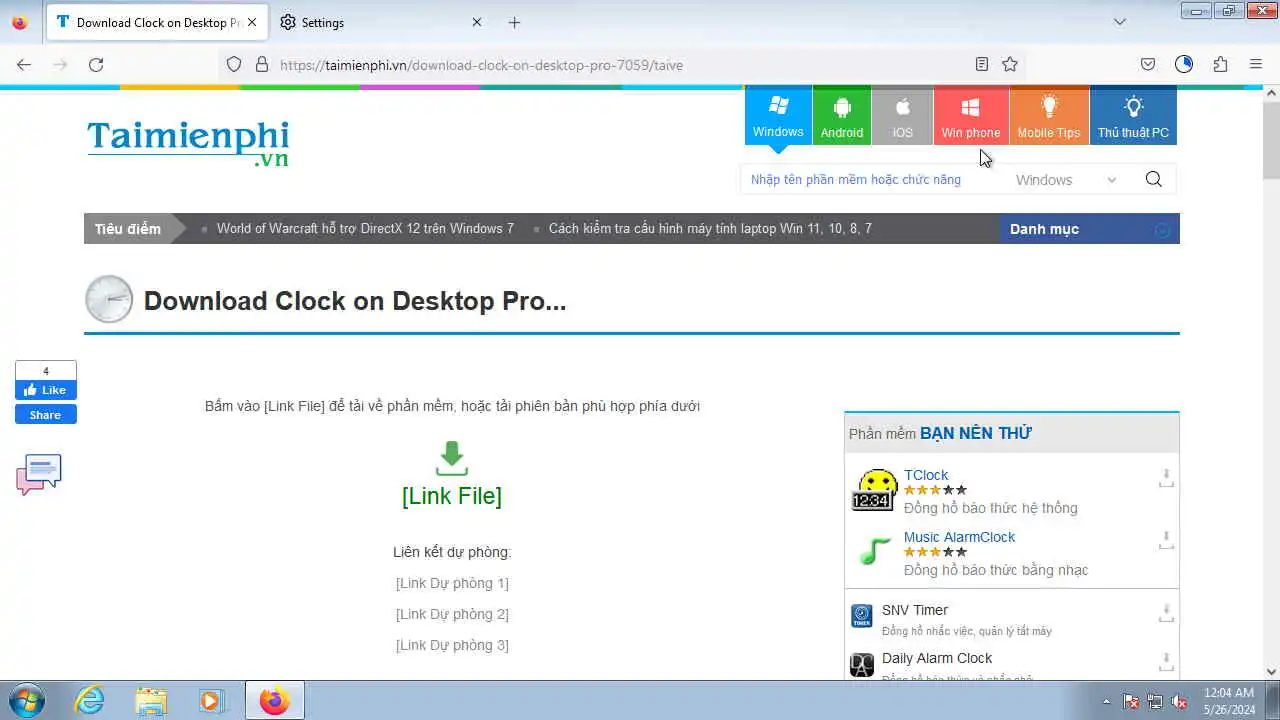Click the Music AlarmClock green note icon
Image resolution: width=1280 pixels, height=720 pixels.
(x=874, y=550)
